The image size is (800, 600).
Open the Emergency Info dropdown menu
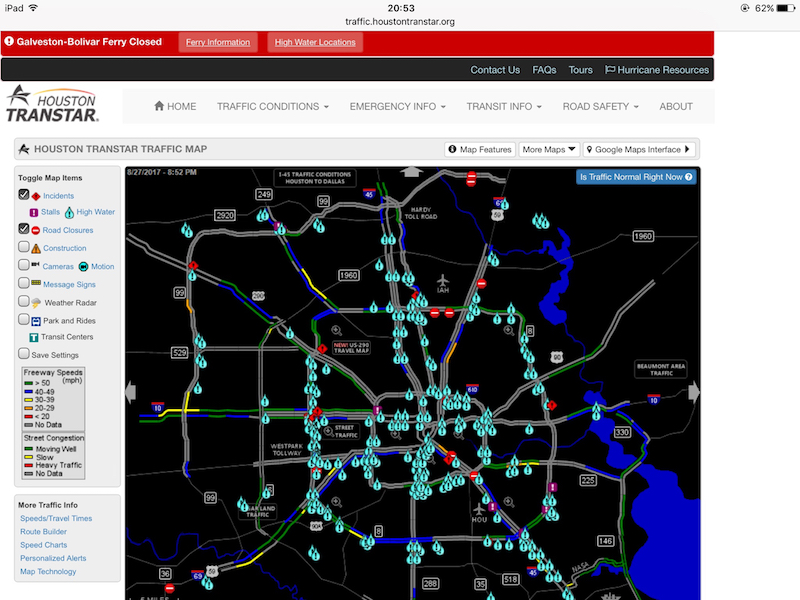click(x=397, y=106)
